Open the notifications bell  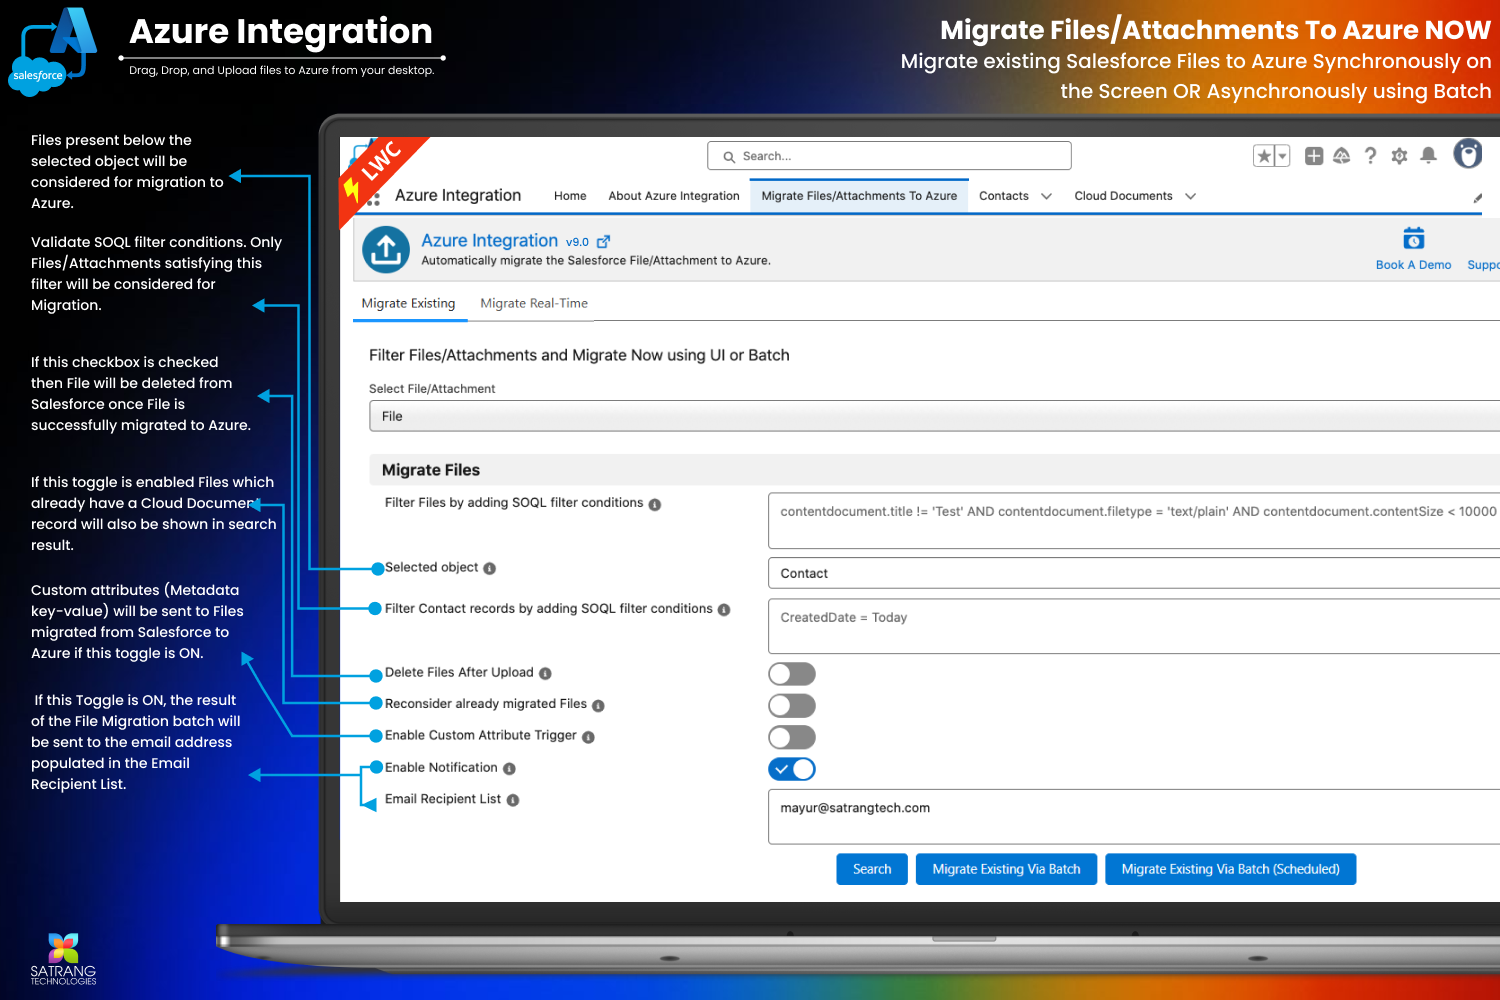pos(1428,155)
